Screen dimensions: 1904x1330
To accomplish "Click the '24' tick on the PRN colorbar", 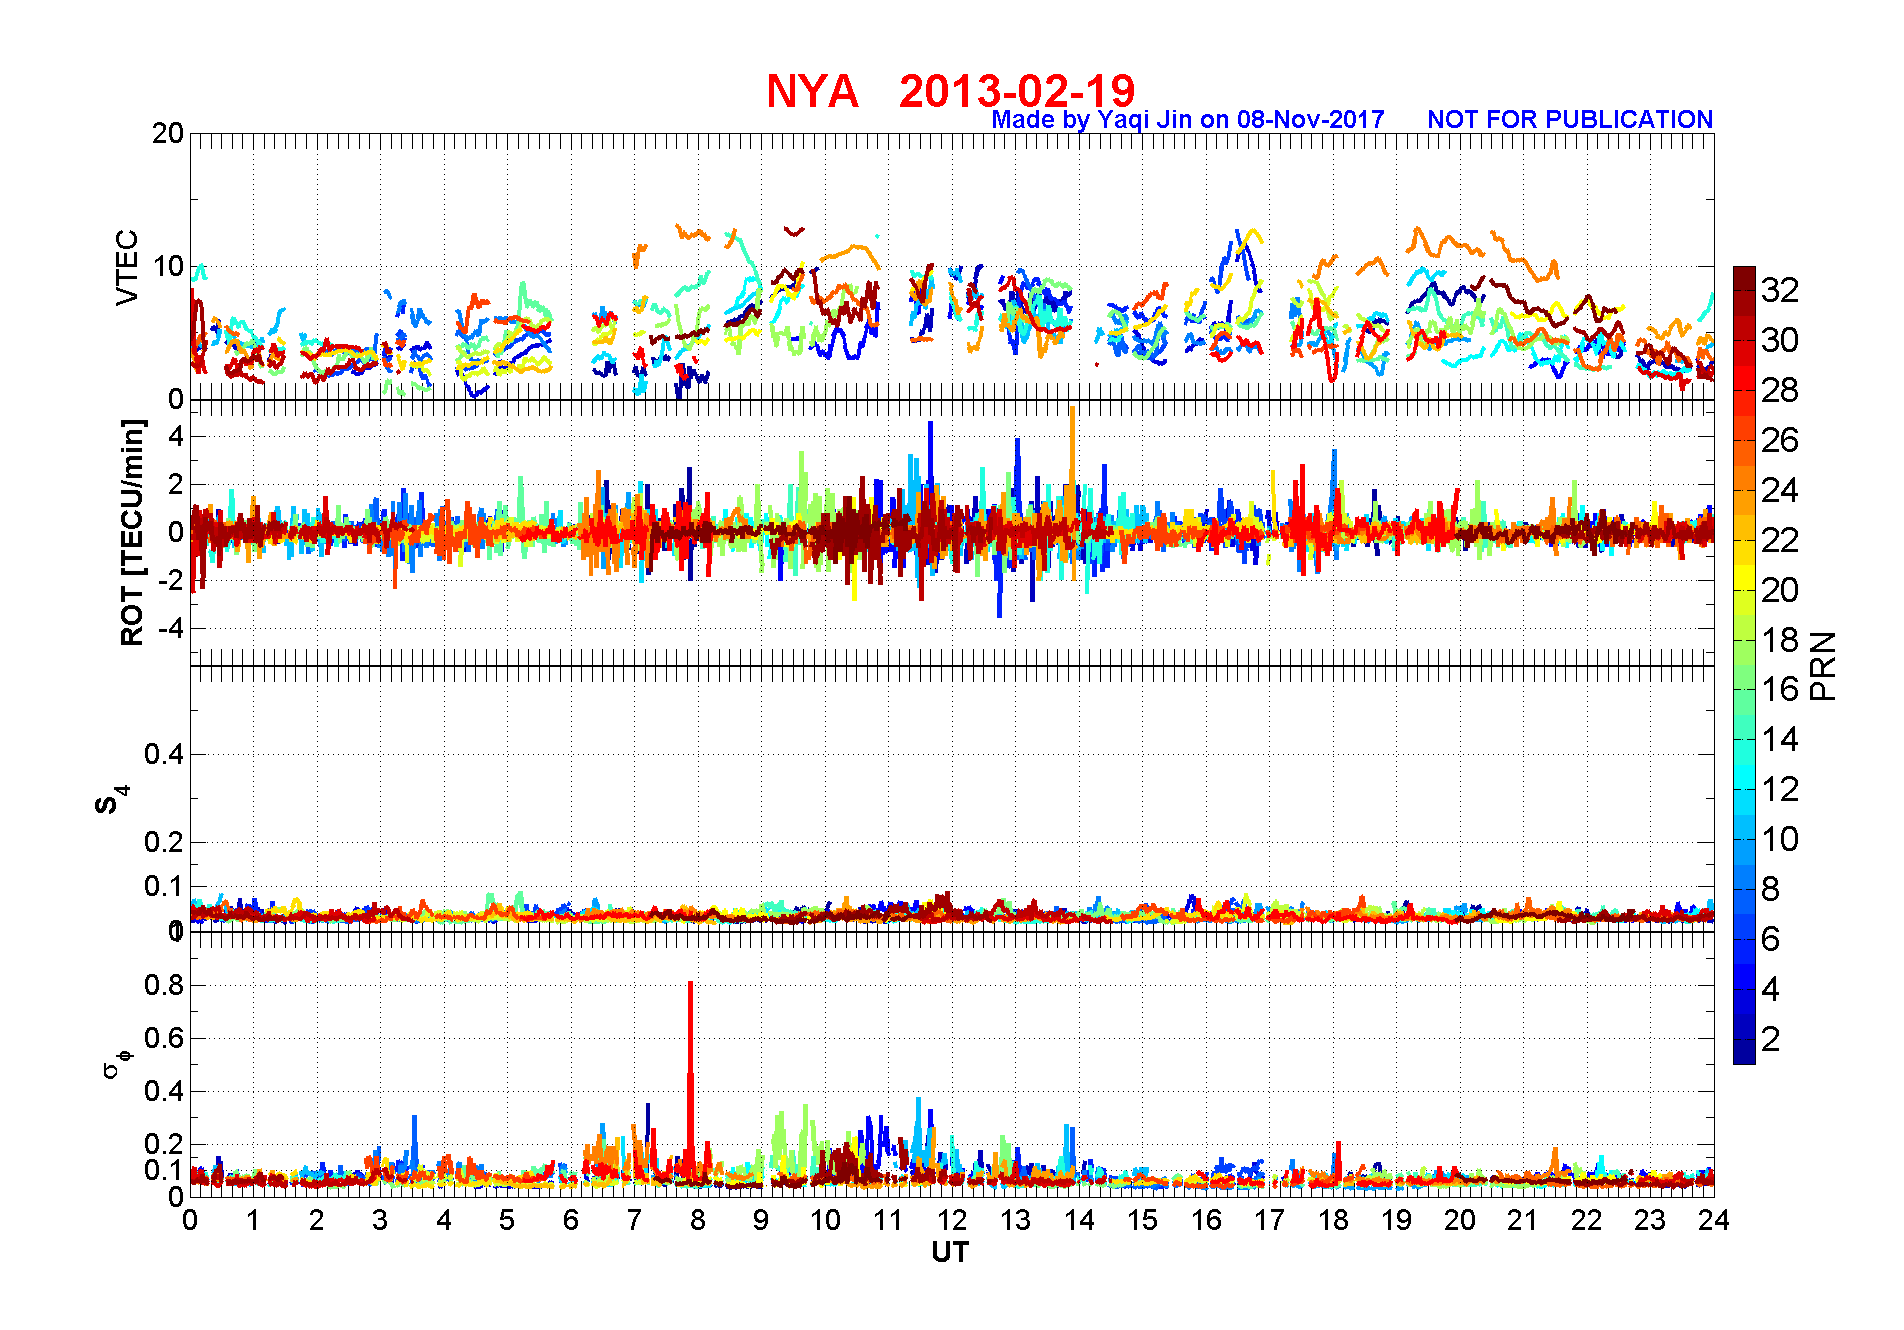I will [x=1780, y=490].
